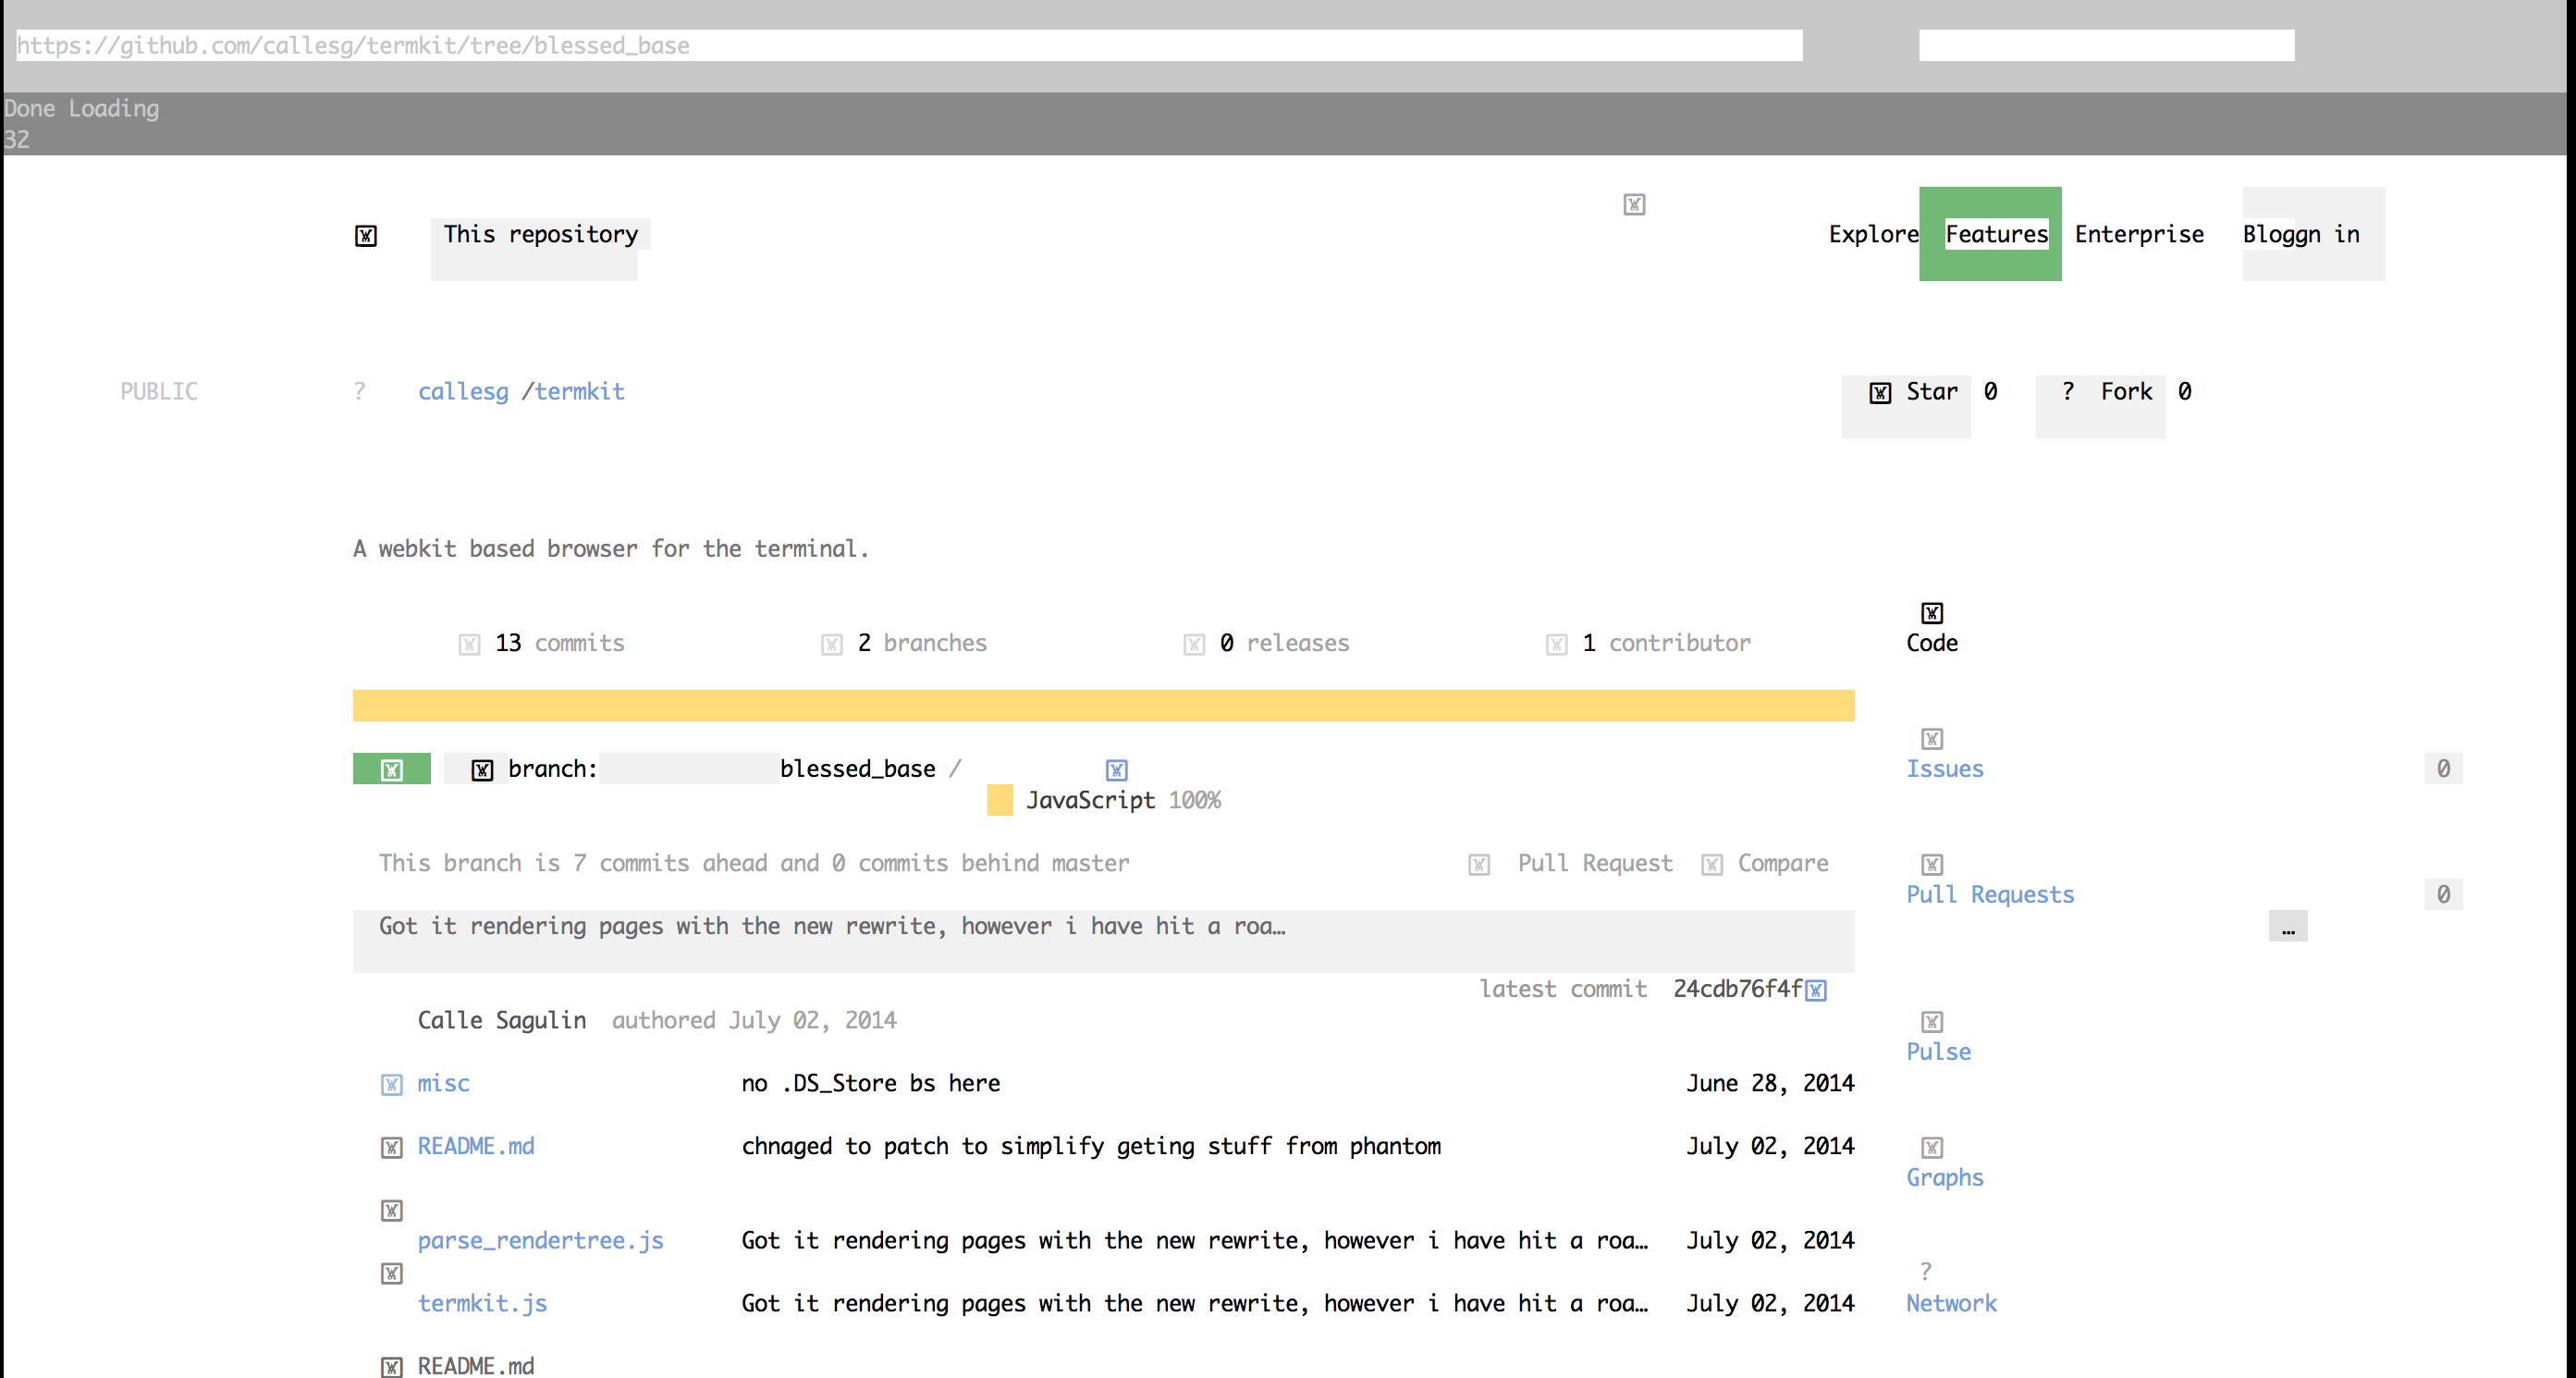Click the copy icon after commit hash 24cdb76f4f
Viewport: 2576px width, 1378px height.
click(x=1816, y=990)
